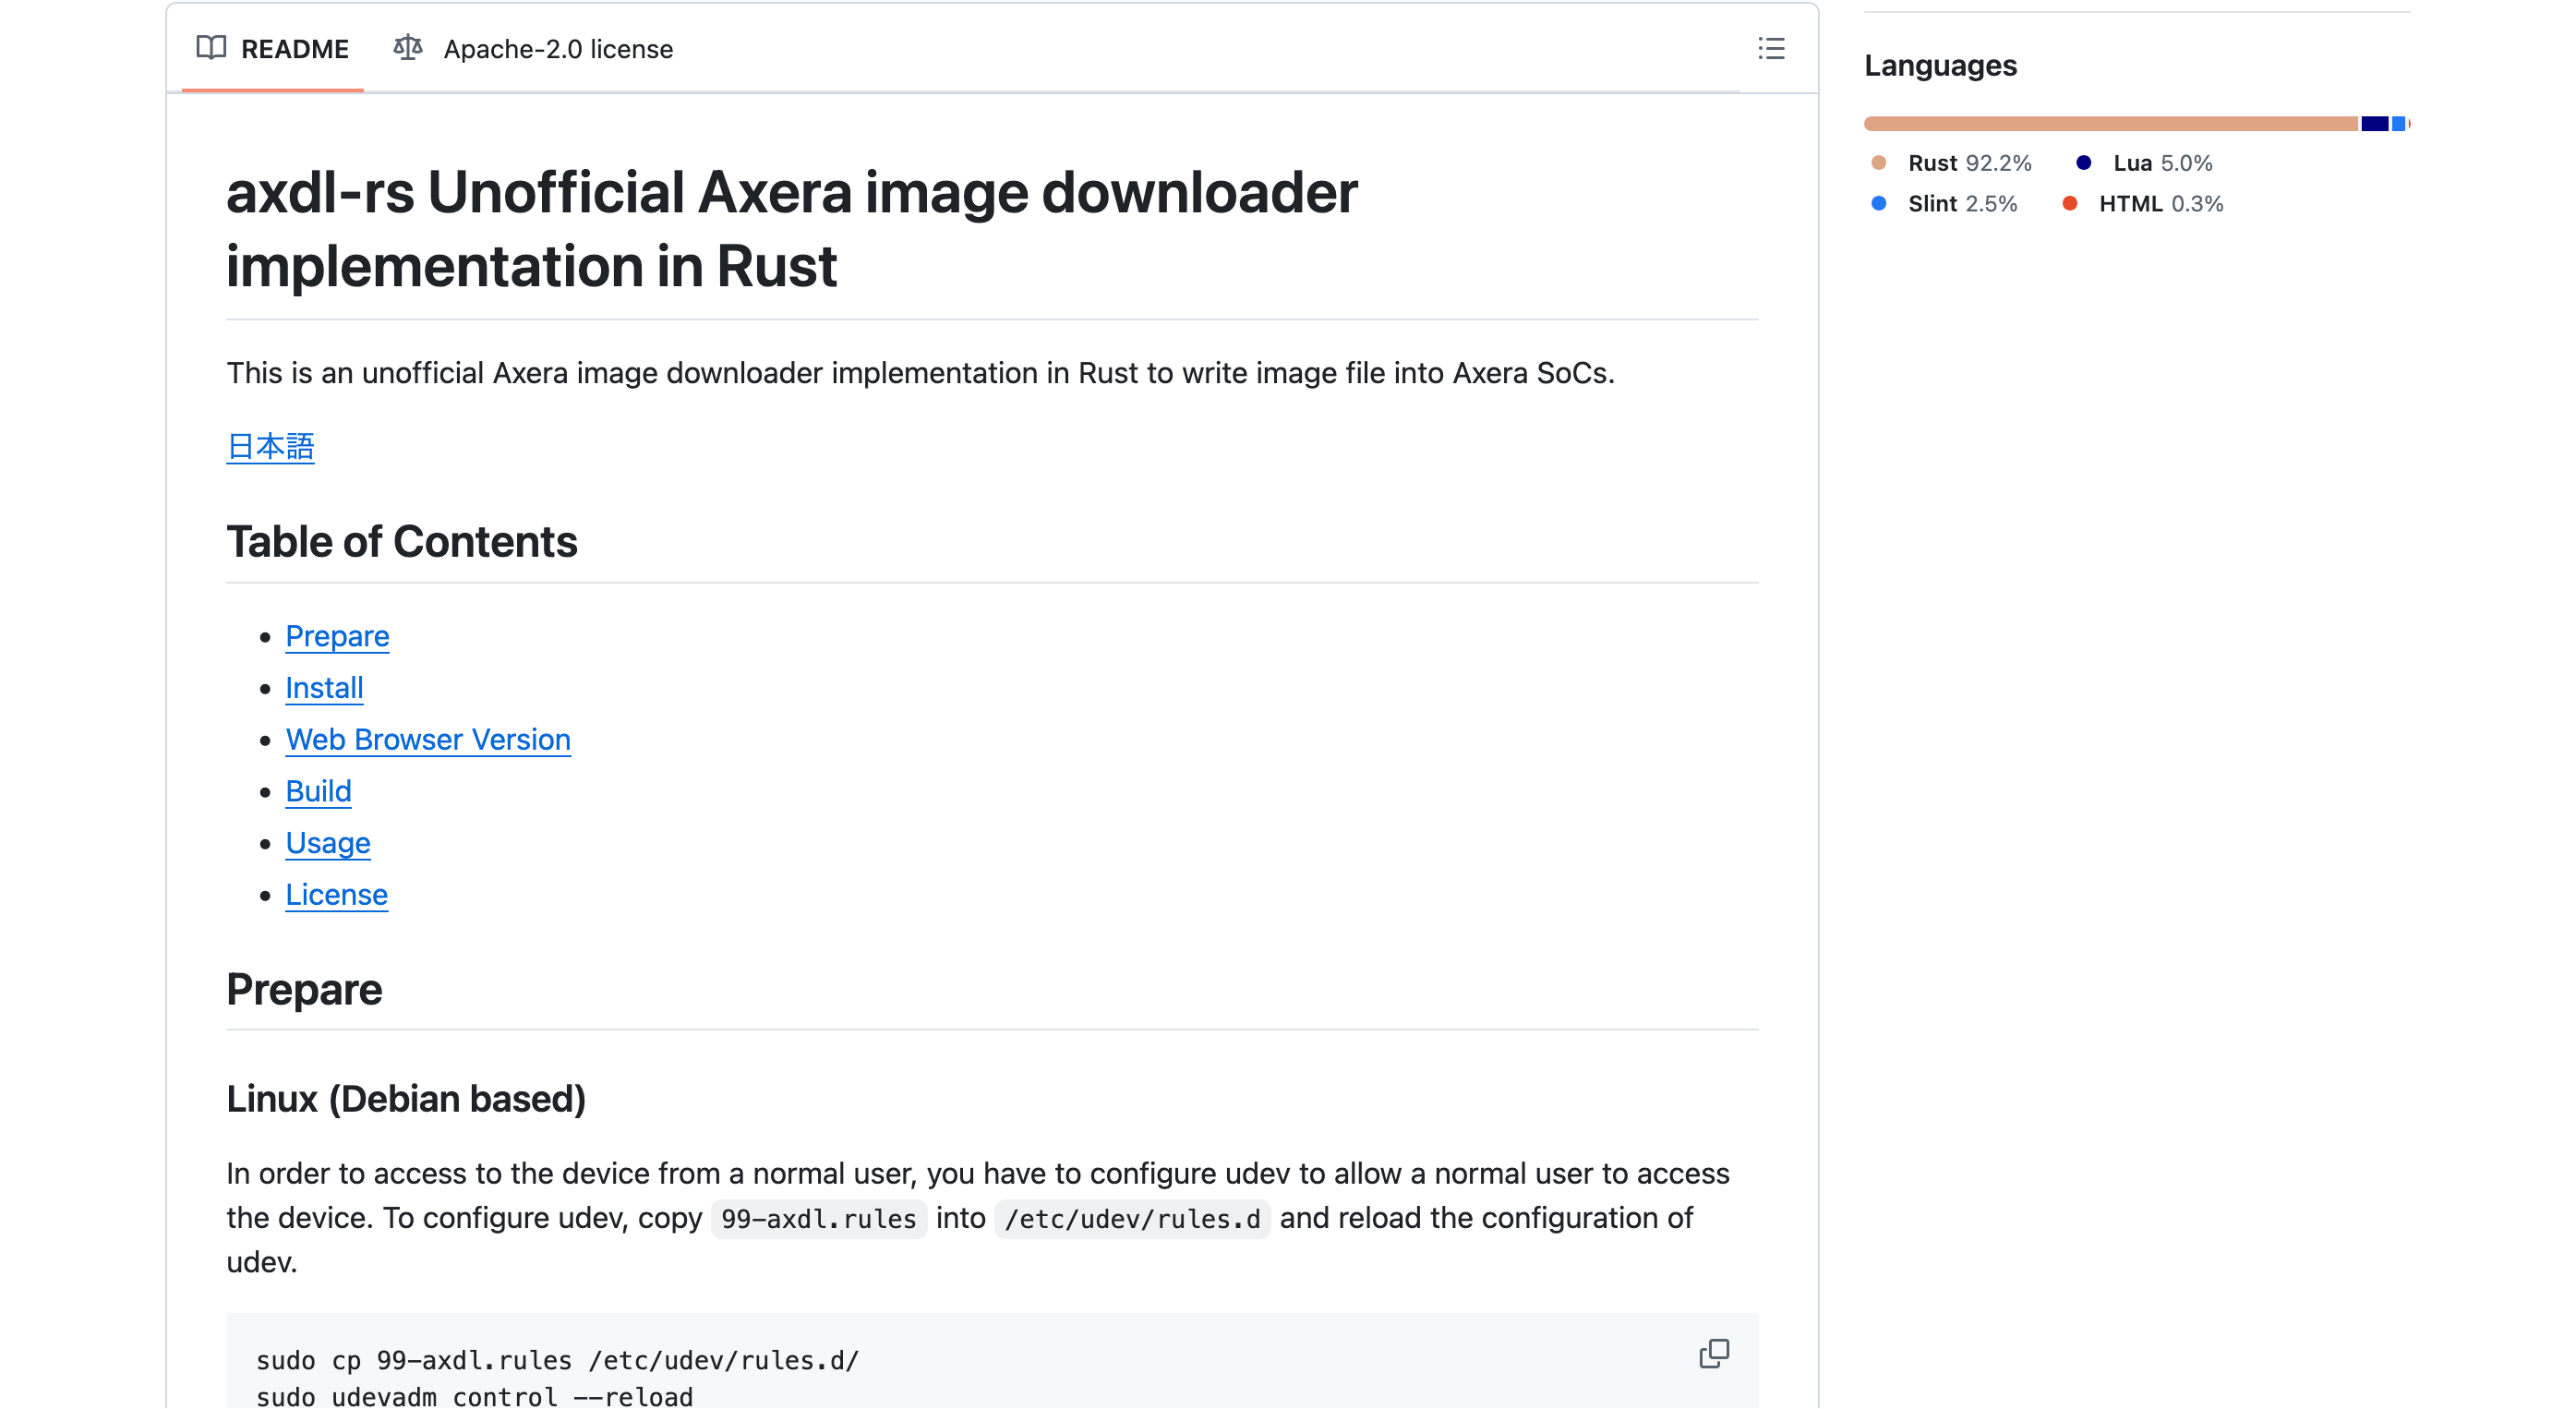Screen dimensions: 2576x1409
Task: Click the light blue Slint bar segment
Action: pyautogui.click(x=2397, y=124)
